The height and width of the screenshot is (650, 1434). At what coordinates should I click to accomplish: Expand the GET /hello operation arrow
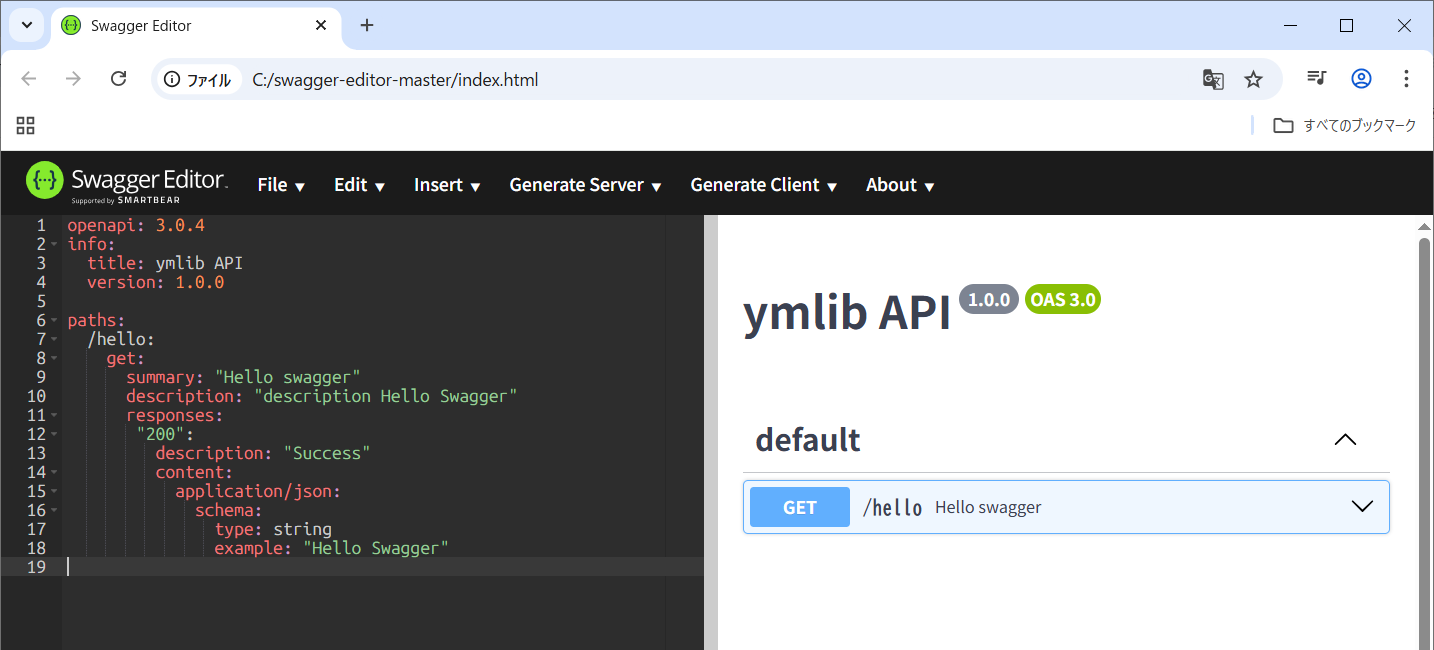(1362, 506)
